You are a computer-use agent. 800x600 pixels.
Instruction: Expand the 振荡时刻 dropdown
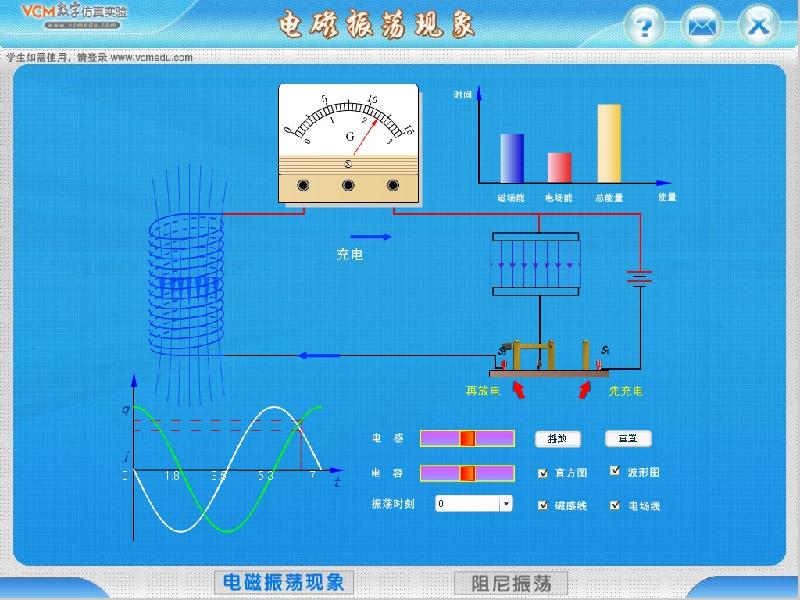[x=505, y=504]
